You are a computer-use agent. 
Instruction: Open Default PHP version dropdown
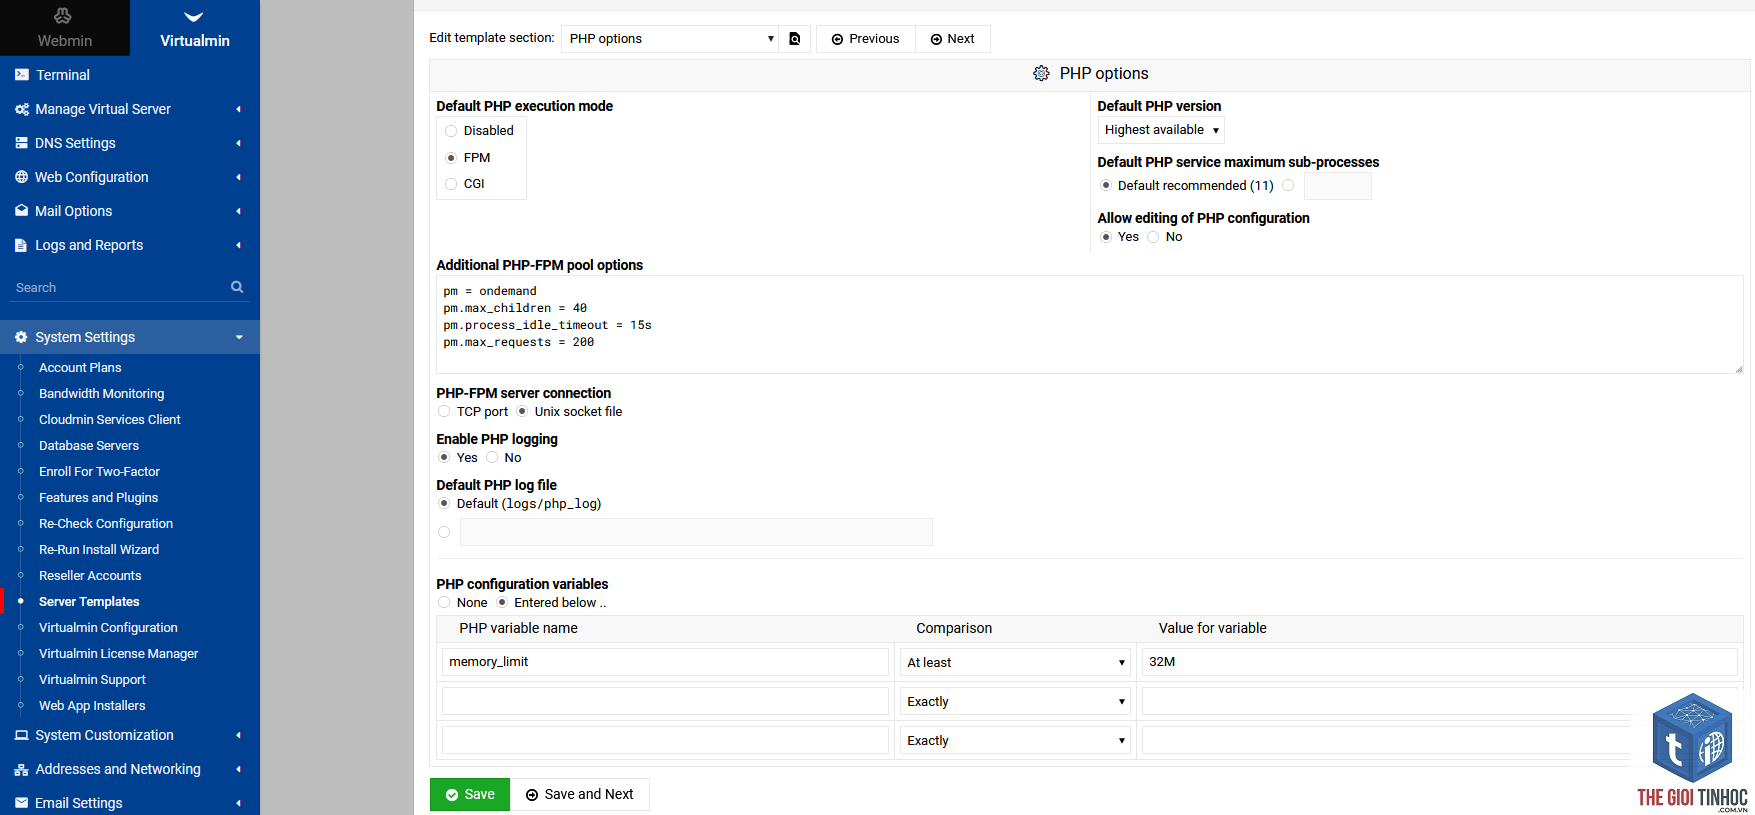(1161, 130)
